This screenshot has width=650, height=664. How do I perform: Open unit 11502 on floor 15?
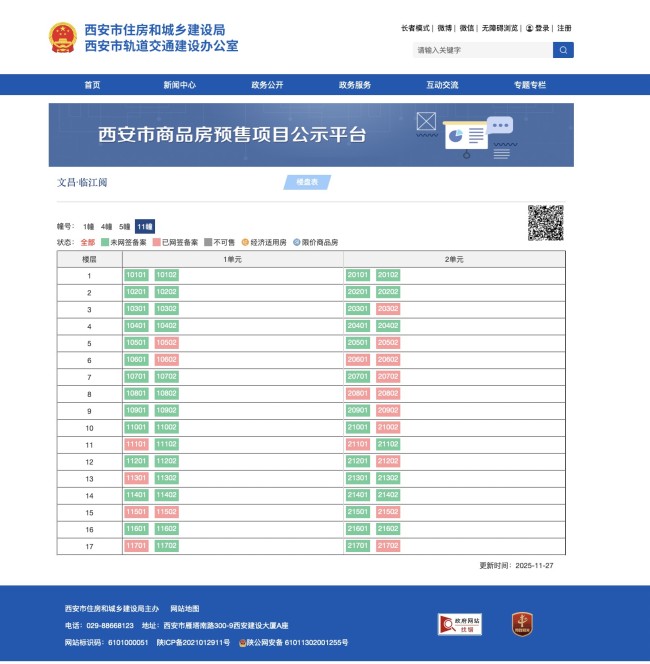click(166, 512)
